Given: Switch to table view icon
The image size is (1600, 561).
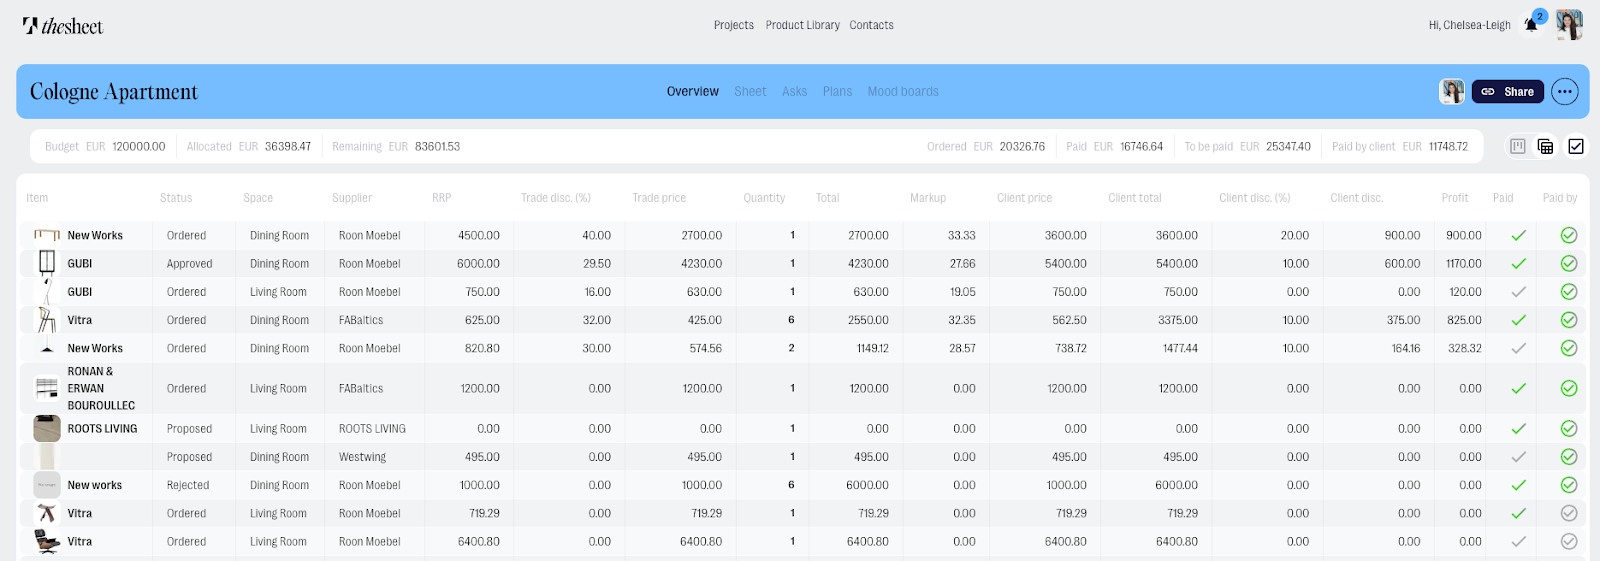Looking at the screenshot, I should click(x=1545, y=147).
